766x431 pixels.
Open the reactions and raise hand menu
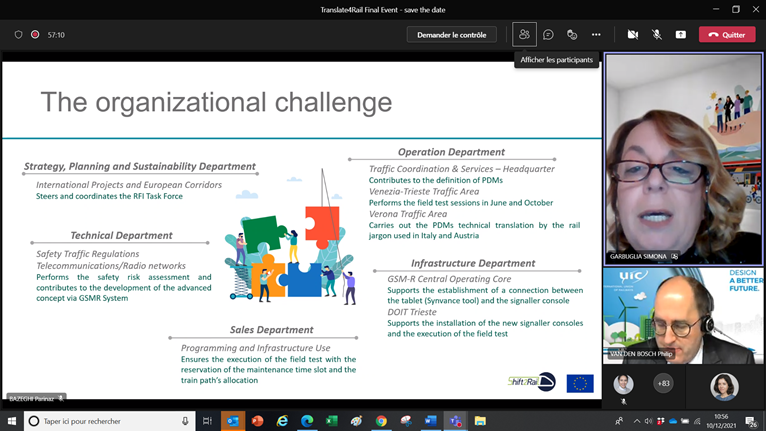[x=572, y=34]
